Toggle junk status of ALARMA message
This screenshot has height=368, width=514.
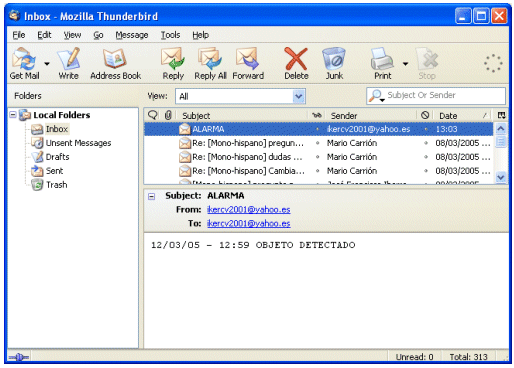click(426, 129)
